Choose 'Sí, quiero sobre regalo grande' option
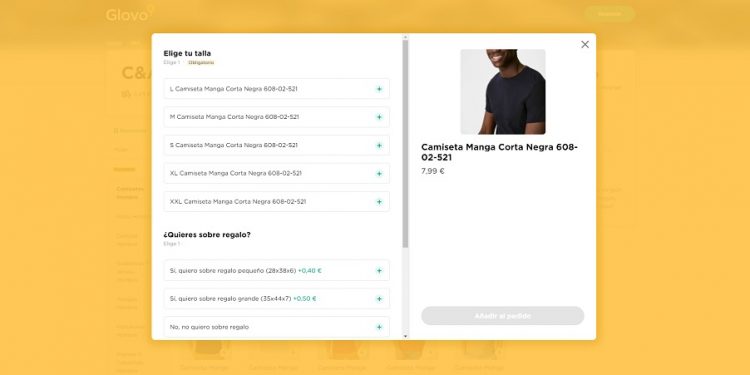Viewport: 750px width, 375px height. [x=276, y=299]
